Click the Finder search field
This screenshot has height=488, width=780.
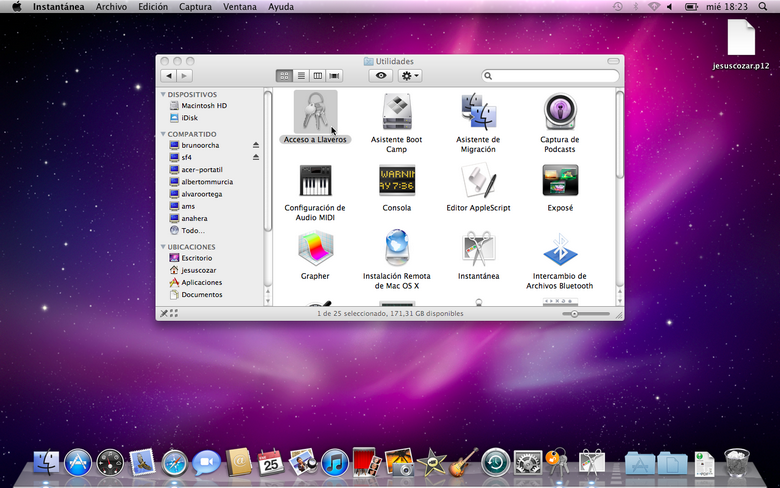point(550,76)
